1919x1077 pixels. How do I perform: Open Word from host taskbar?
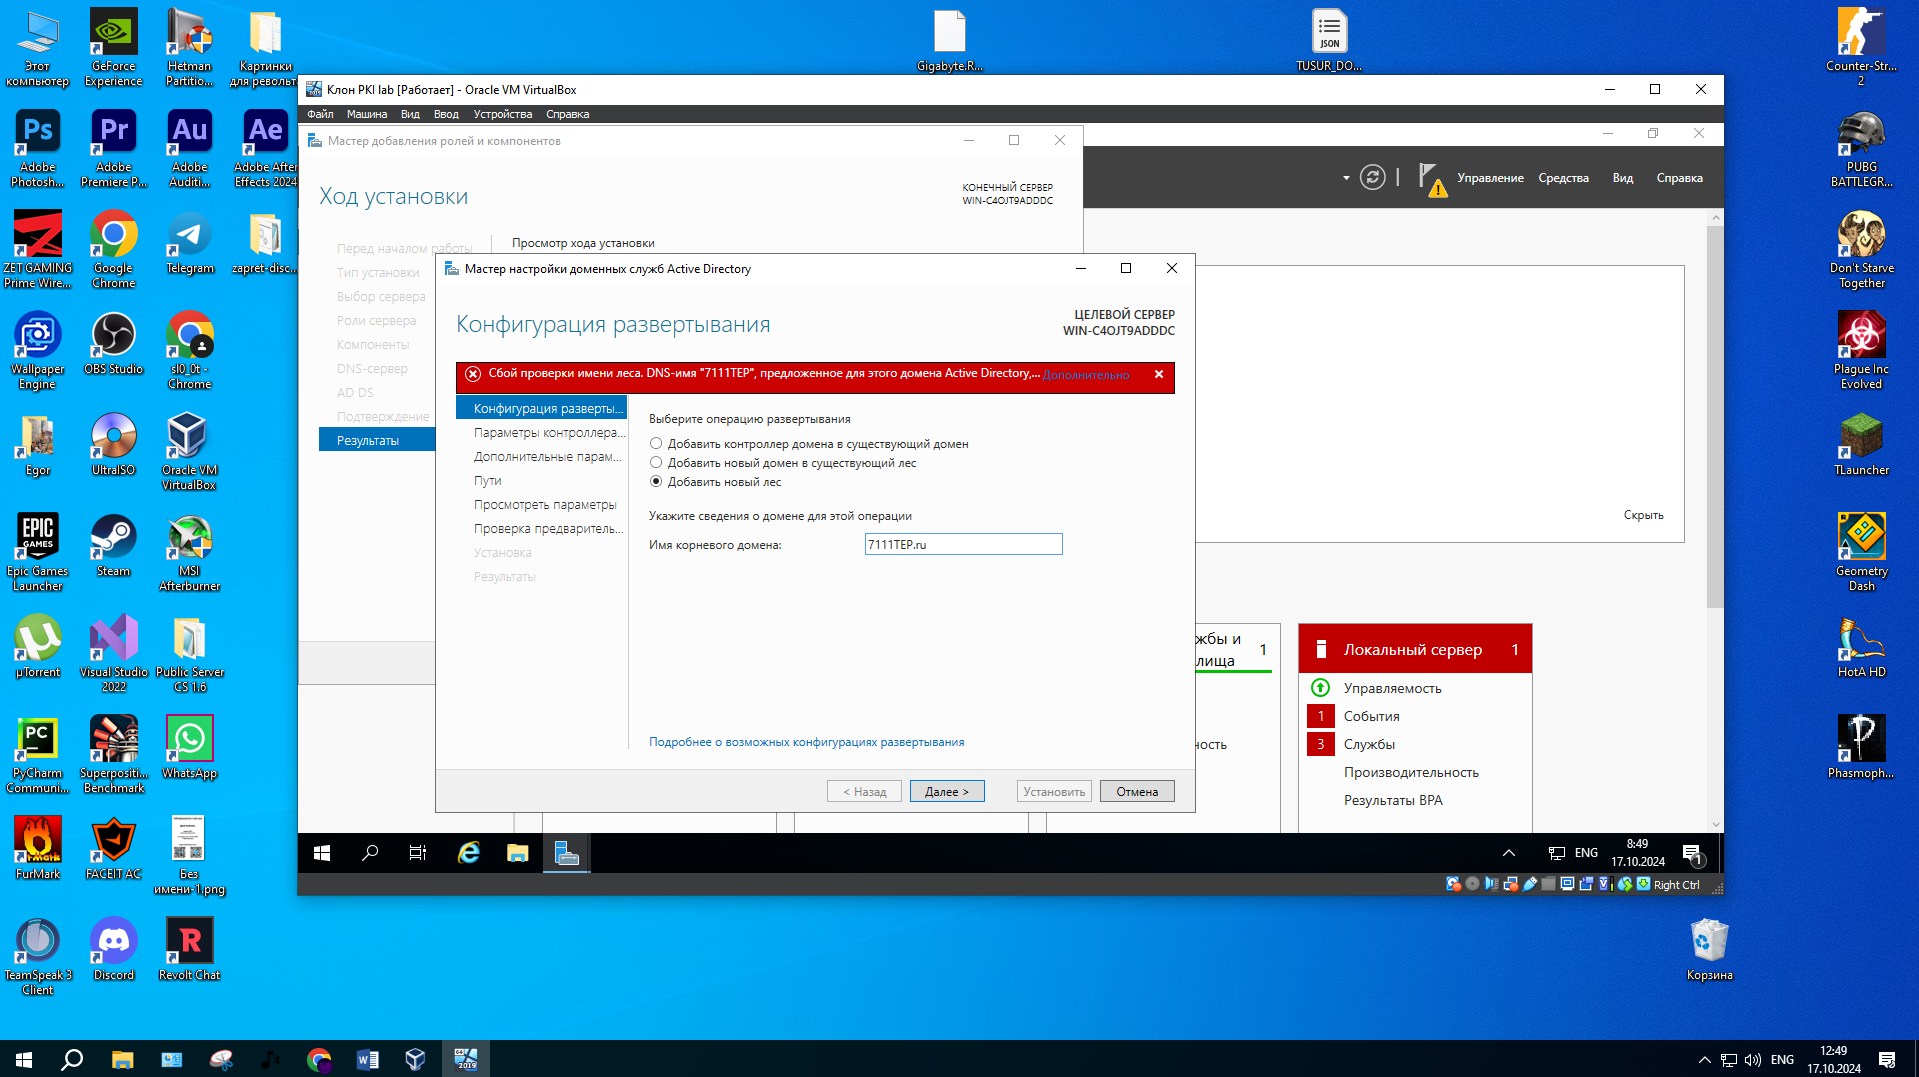tap(368, 1059)
